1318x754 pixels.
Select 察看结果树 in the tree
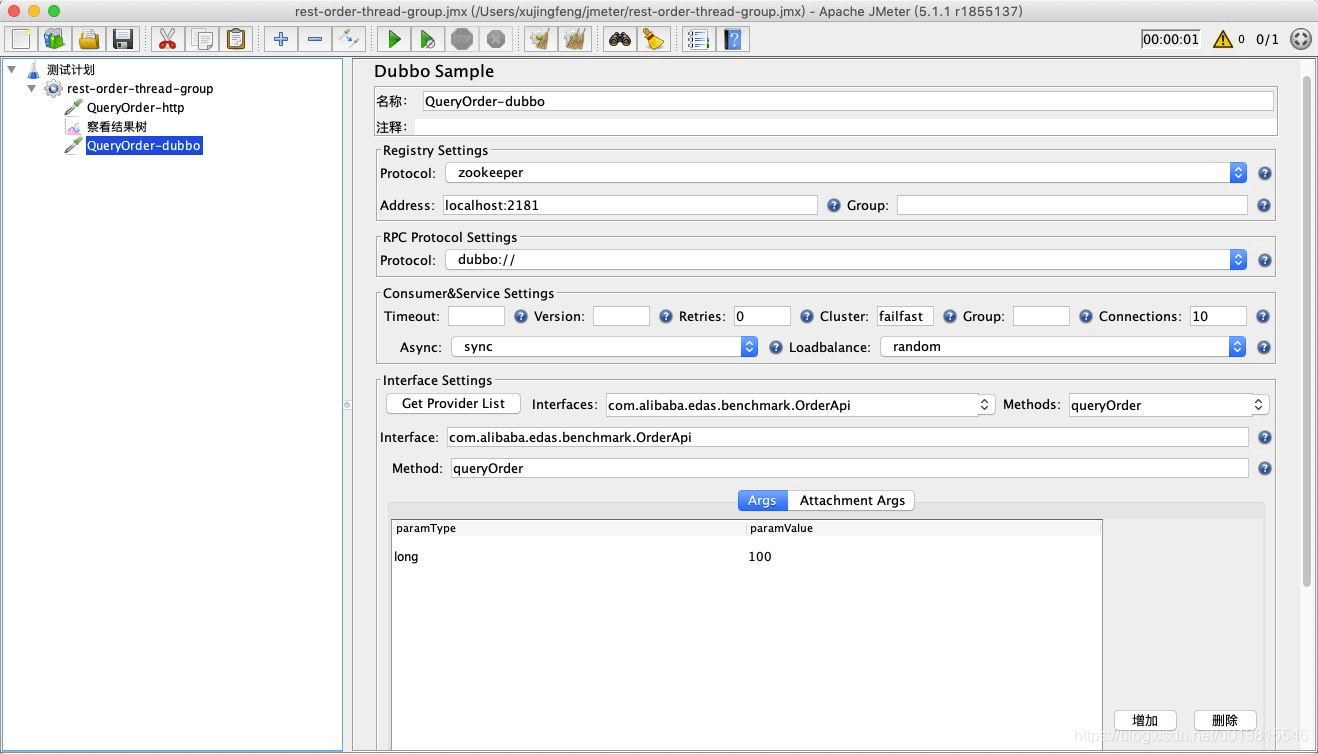117,127
